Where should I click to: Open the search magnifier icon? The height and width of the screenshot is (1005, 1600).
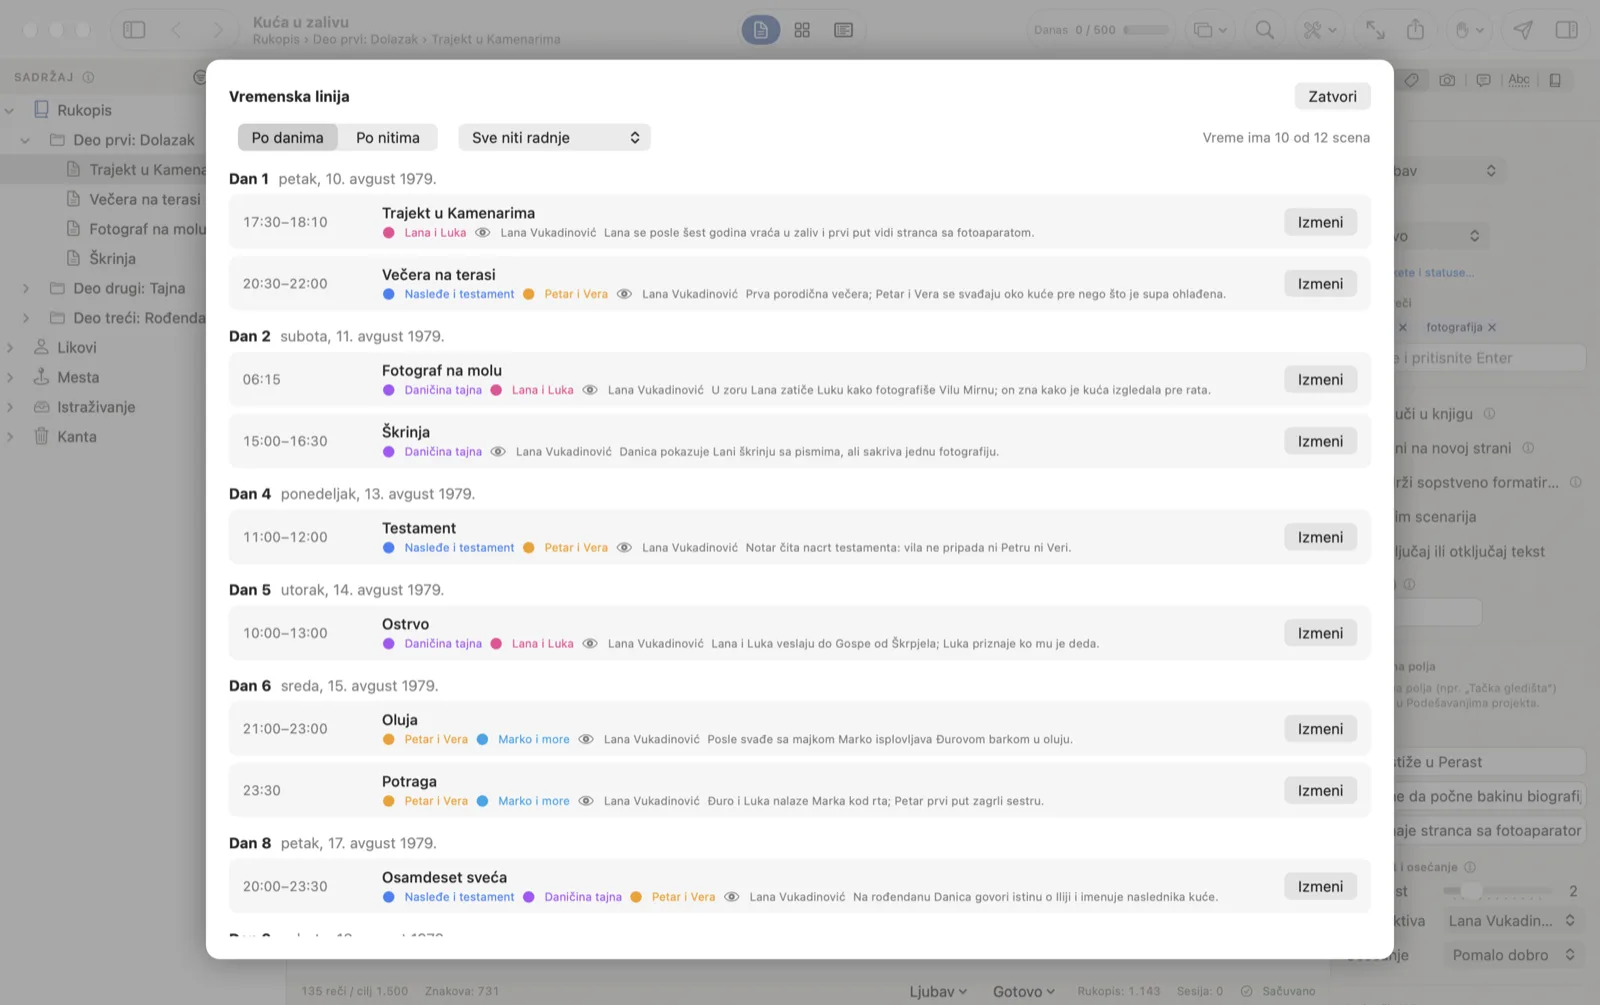(x=1265, y=30)
